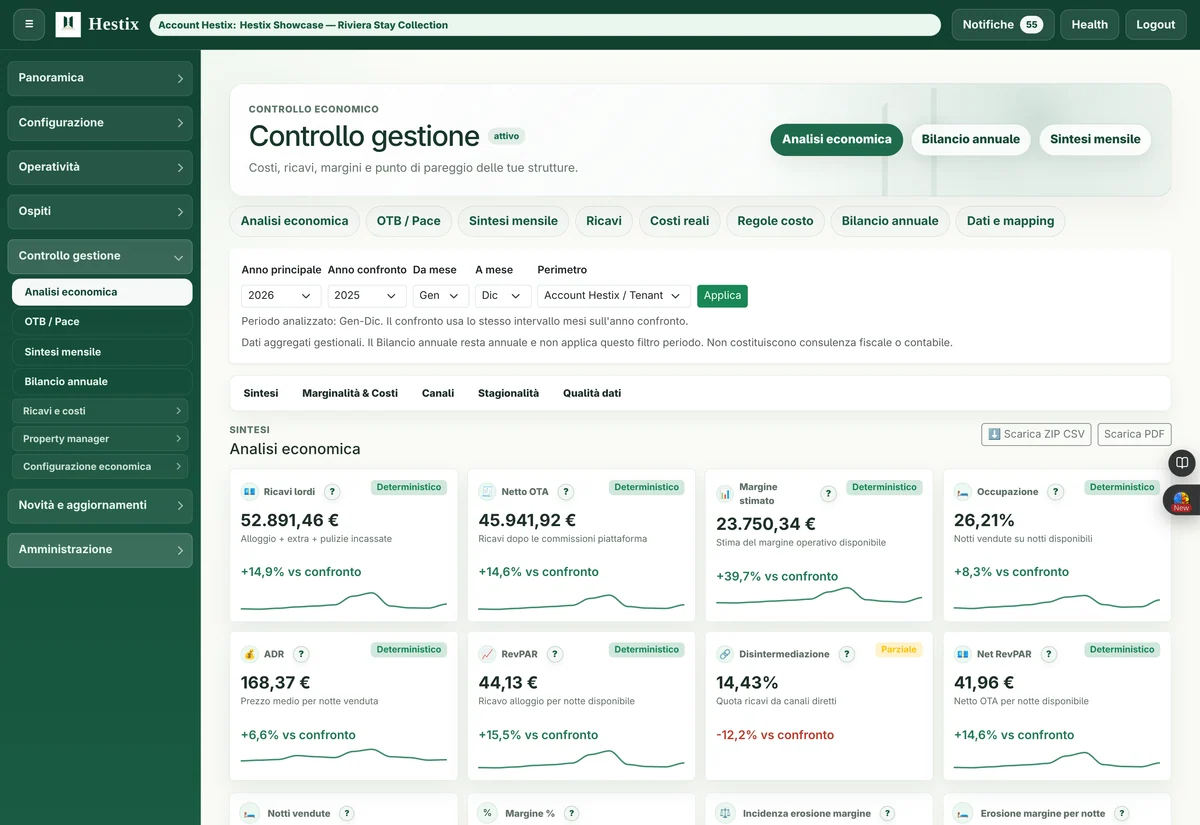Open help for Net RevPAR card
The height and width of the screenshot is (825, 1200).
coord(1049,654)
